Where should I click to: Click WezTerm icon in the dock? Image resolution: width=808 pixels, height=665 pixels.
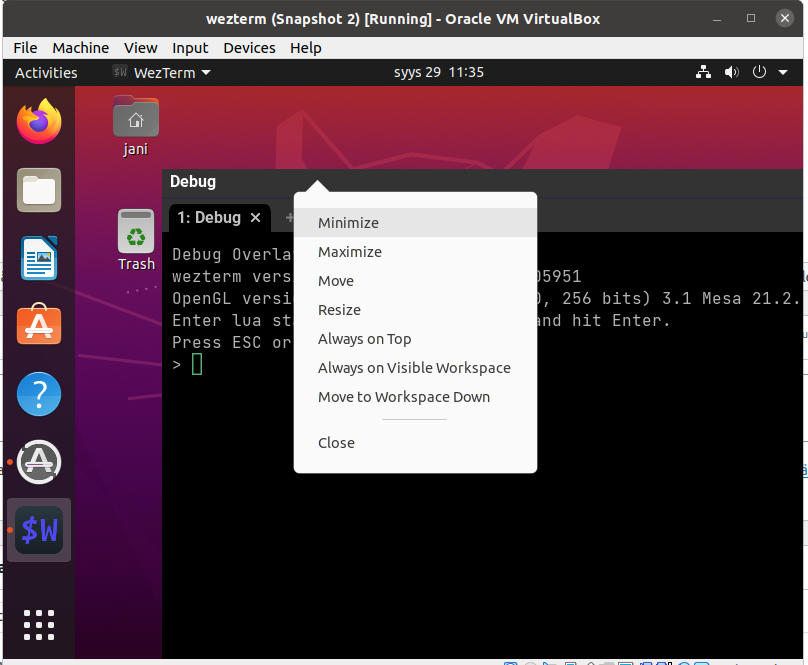(x=39, y=530)
